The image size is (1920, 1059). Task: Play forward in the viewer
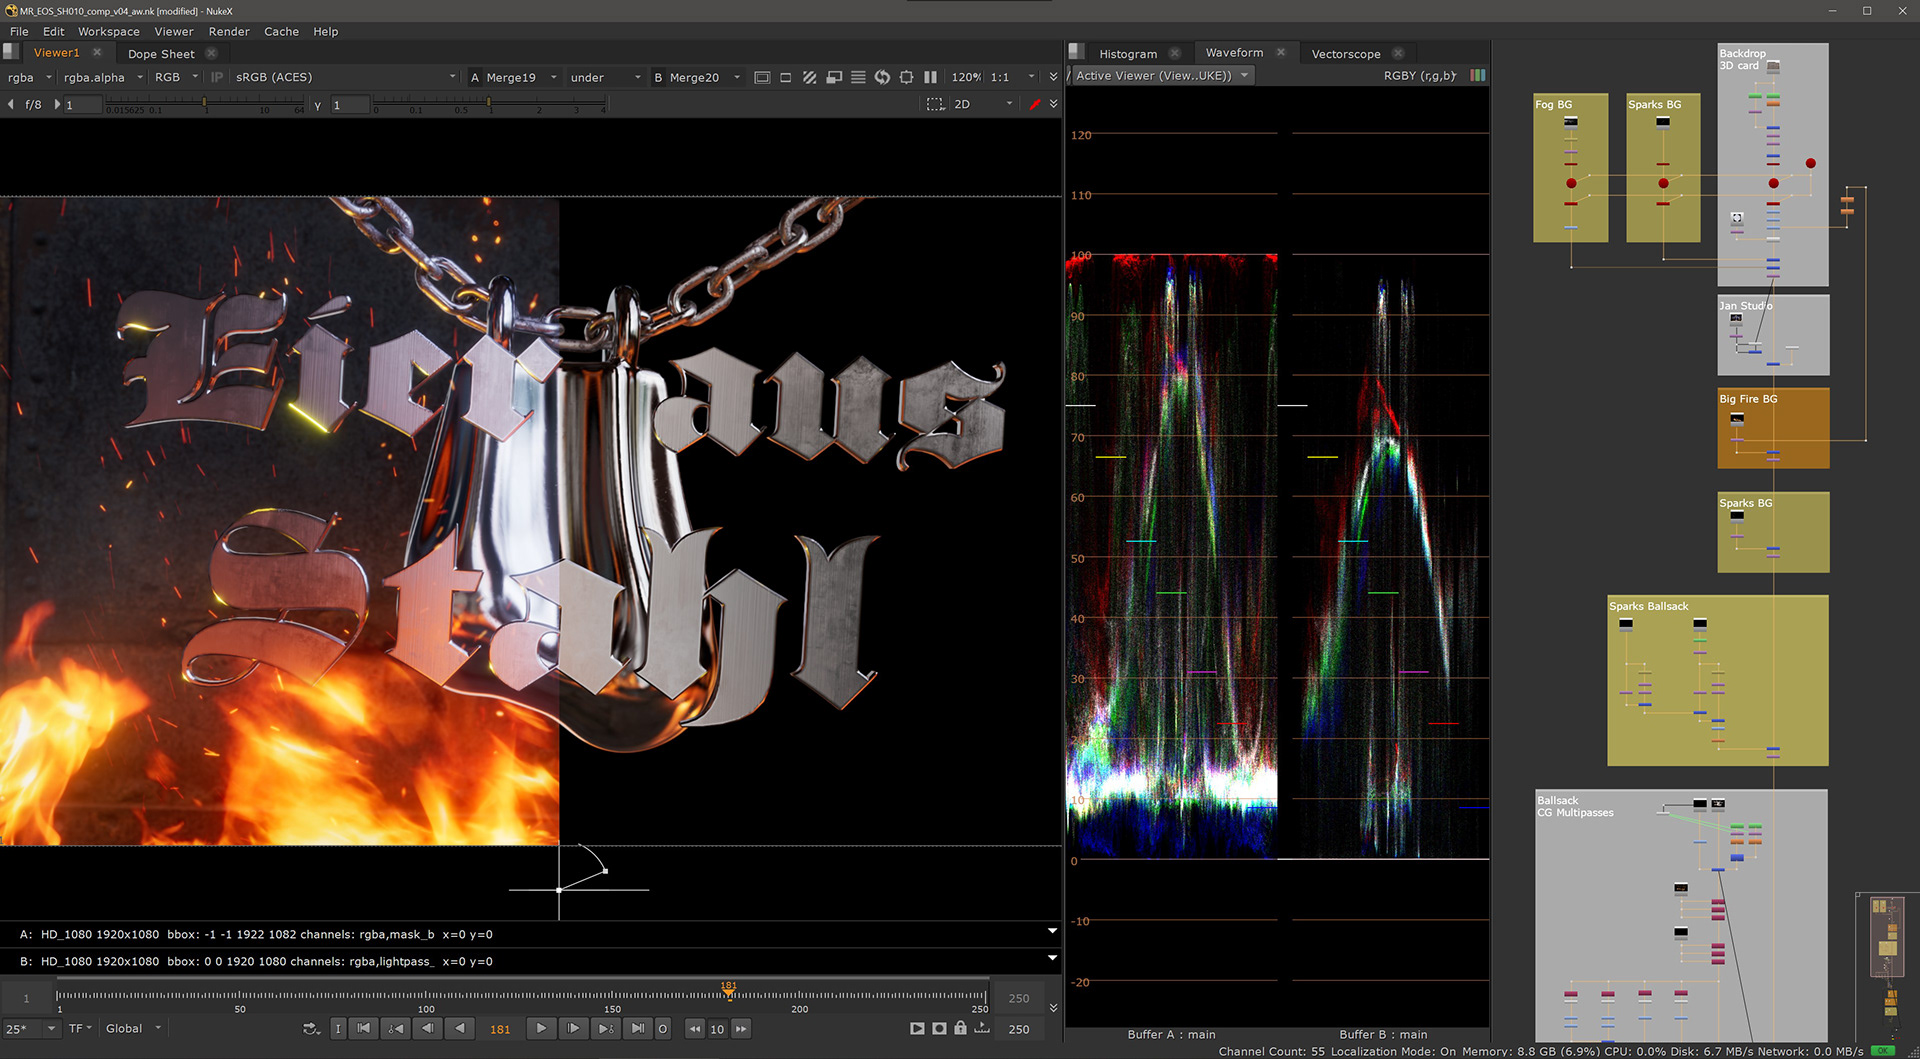541,1028
